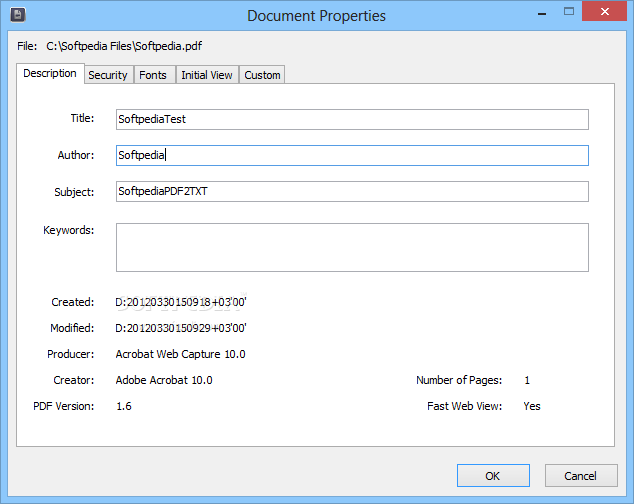Click the Fast Web View value Yes

click(x=532, y=406)
